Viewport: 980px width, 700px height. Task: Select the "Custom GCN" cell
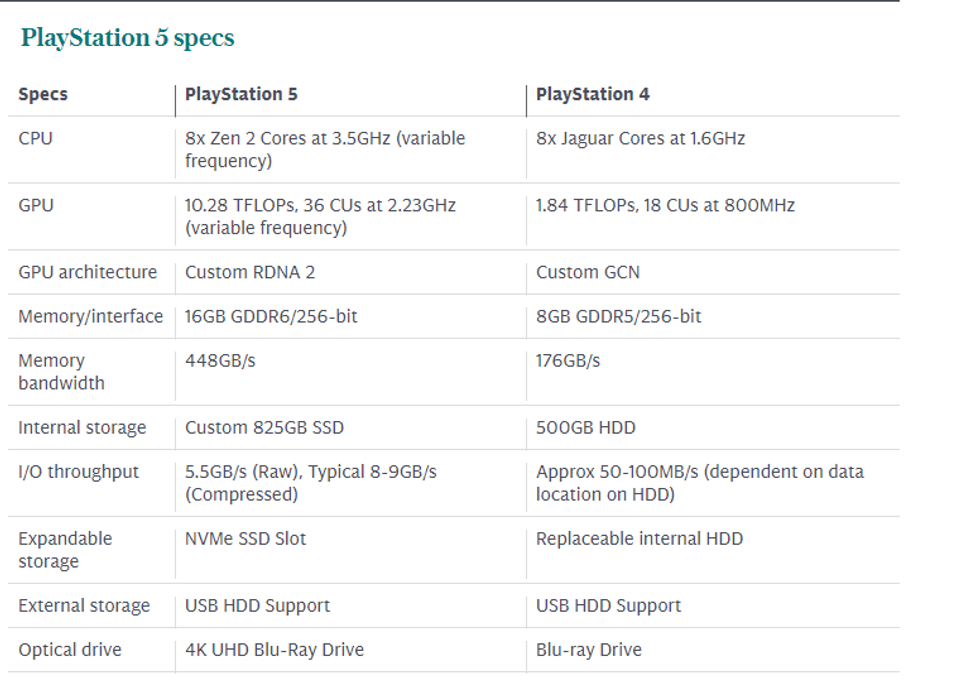click(x=588, y=272)
